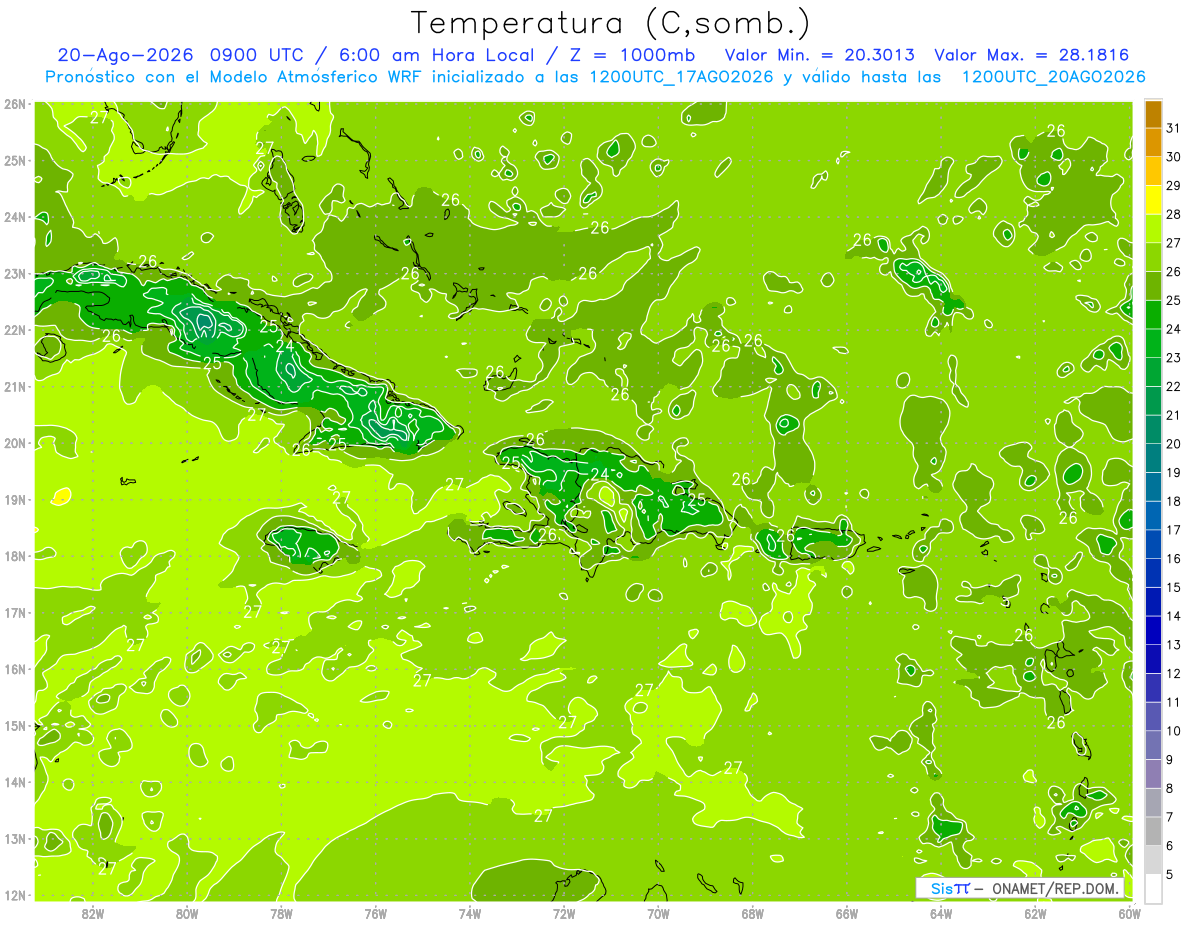The height and width of the screenshot is (927, 1200).
Task: Click the "66W" longitude label
Action: click(x=847, y=912)
